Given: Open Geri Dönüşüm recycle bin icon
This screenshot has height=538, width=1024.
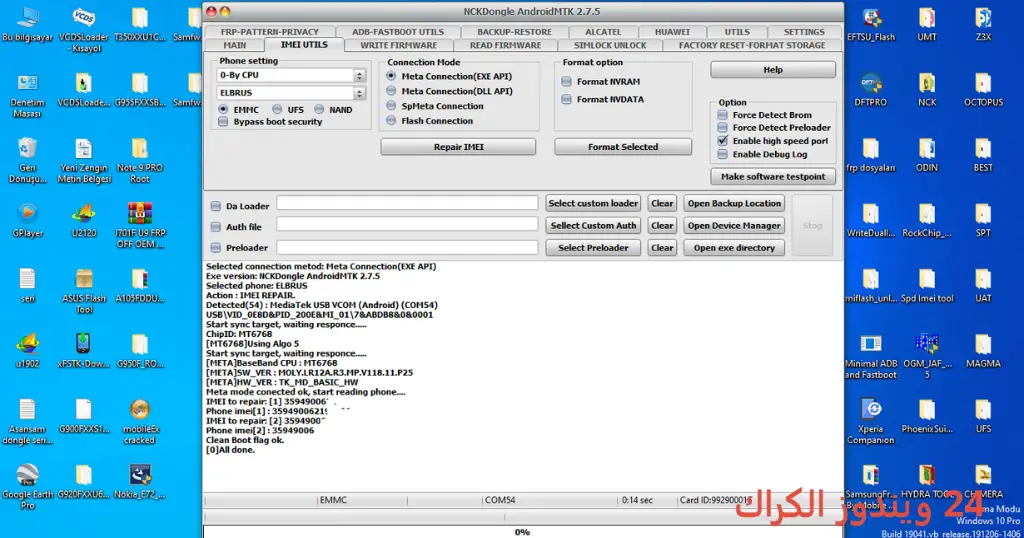Looking at the screenshot, I should point(27,160).
